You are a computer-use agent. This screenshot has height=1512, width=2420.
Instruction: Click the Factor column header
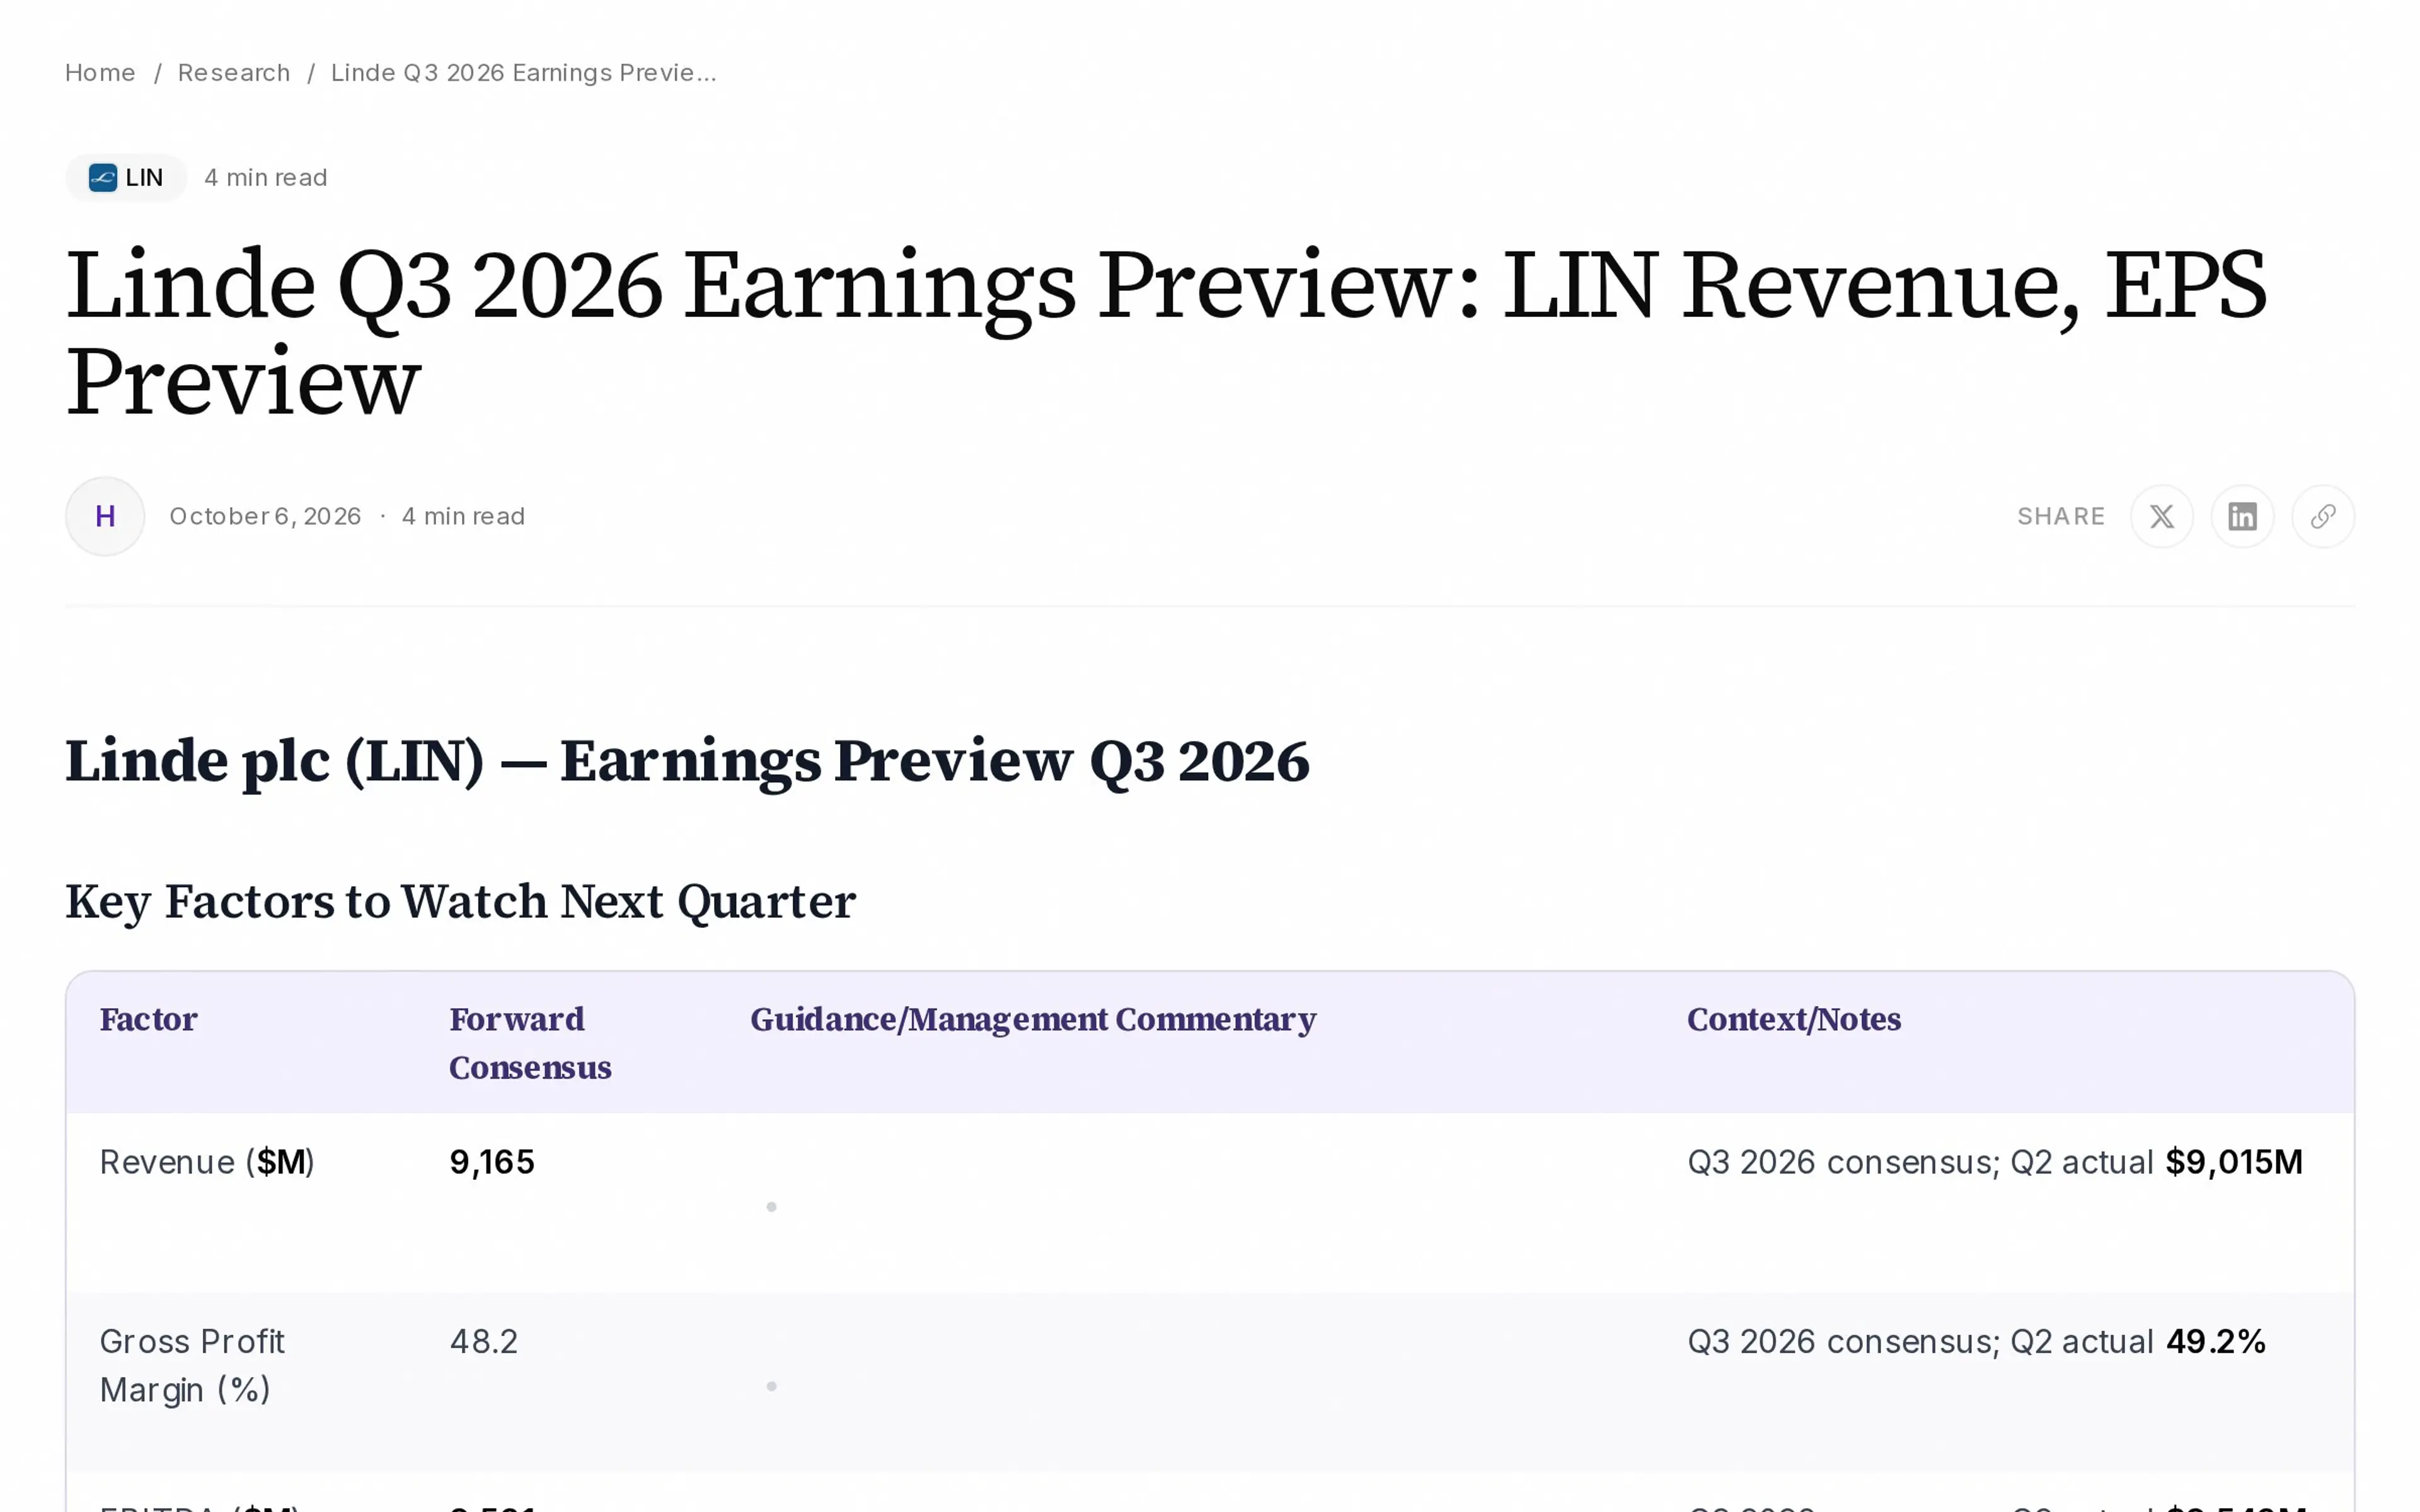point(149,1019)
